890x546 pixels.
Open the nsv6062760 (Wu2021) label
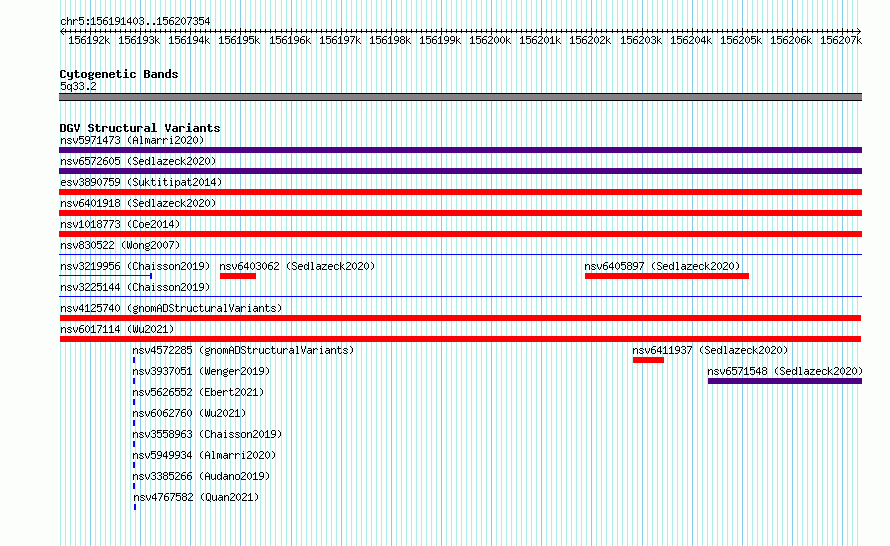pyautogui.click(x=189, y=413)
